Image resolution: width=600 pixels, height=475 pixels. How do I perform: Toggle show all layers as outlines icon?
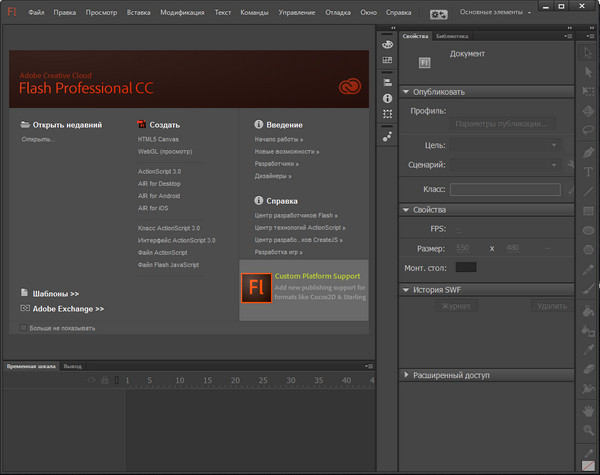coord(117,380)
